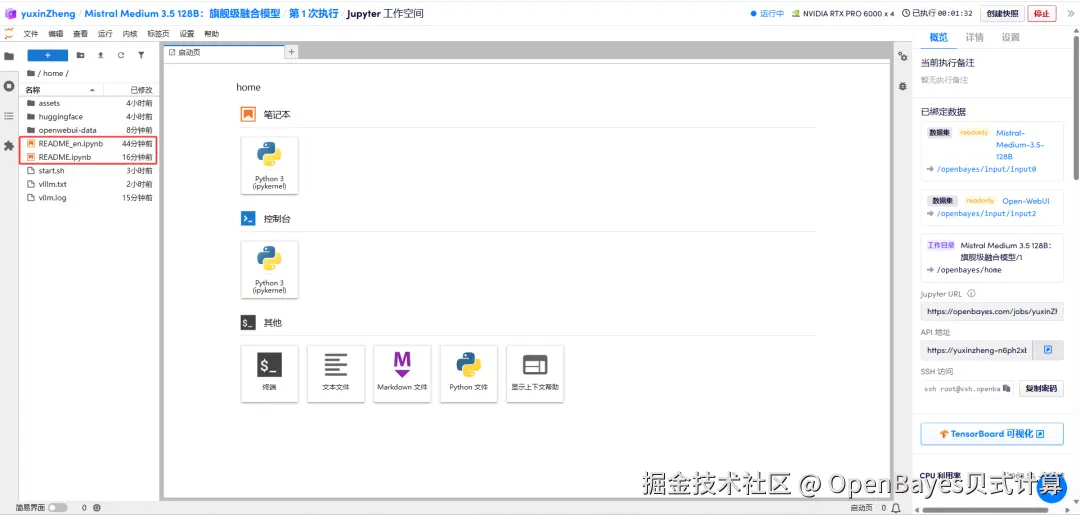Select the vlllm.txt file
Screen dimensions: 1080x515
[90, 184]
